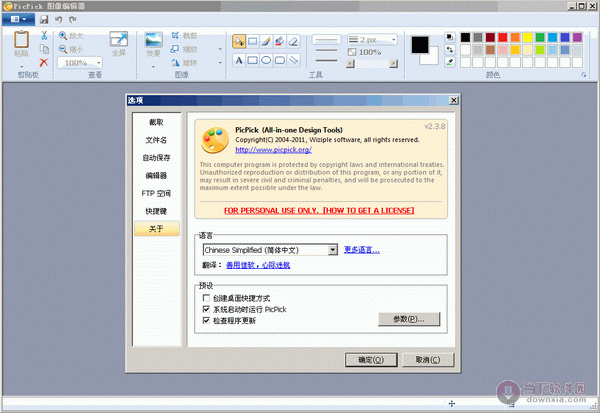Select the arrow pointer selection tool
The width and height of the screenshot is (600, 413).
[x=239, y=41]
